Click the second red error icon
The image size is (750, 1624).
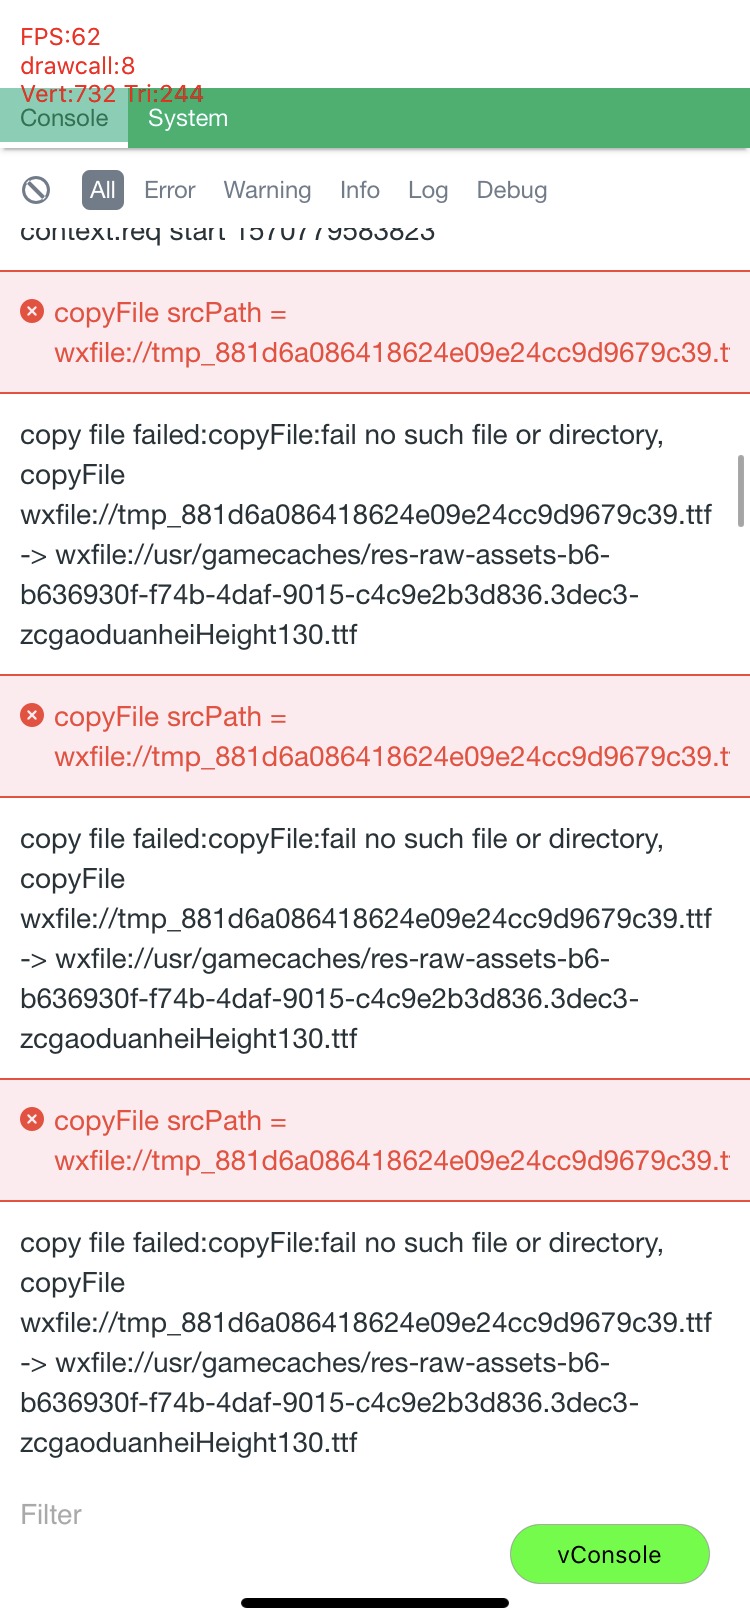32,716
